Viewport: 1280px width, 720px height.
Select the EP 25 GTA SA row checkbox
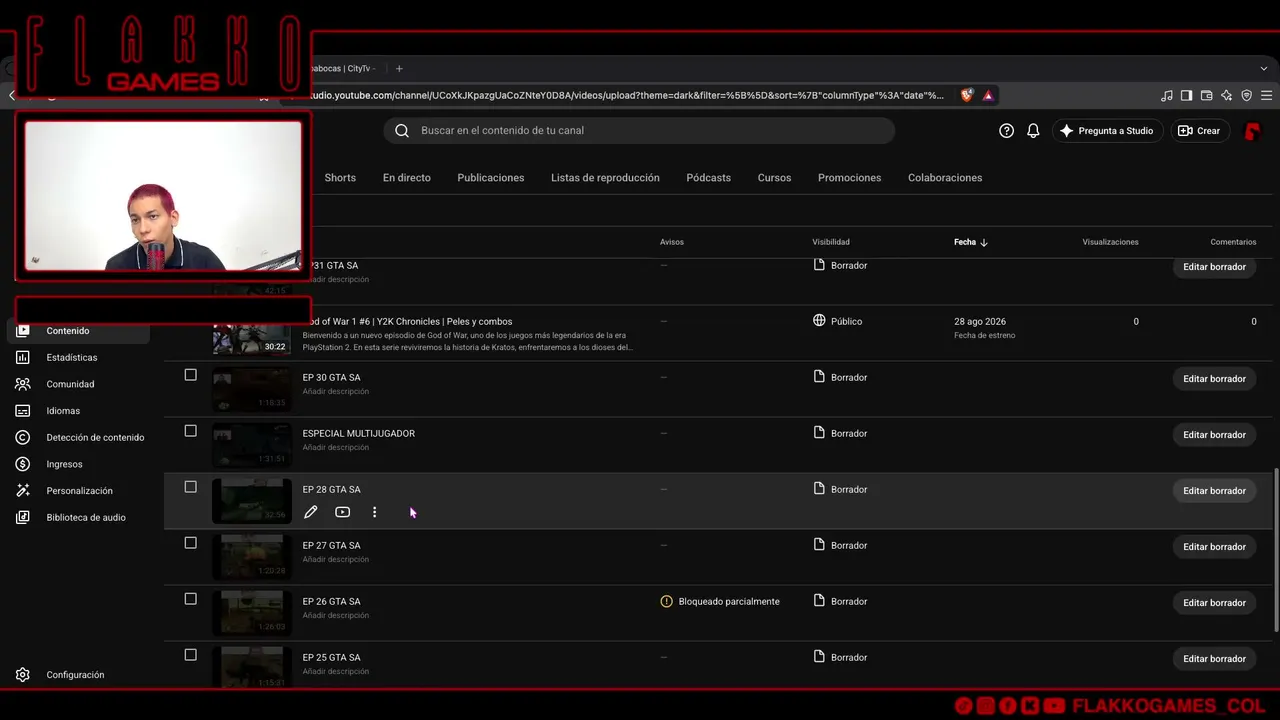(x=190, y=655)
